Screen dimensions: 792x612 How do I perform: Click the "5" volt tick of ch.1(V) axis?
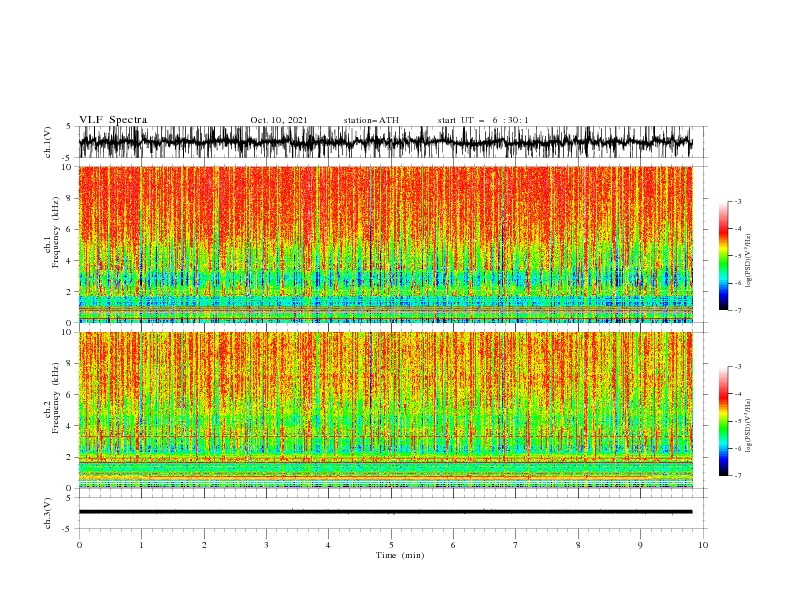[x=69, y=126]
